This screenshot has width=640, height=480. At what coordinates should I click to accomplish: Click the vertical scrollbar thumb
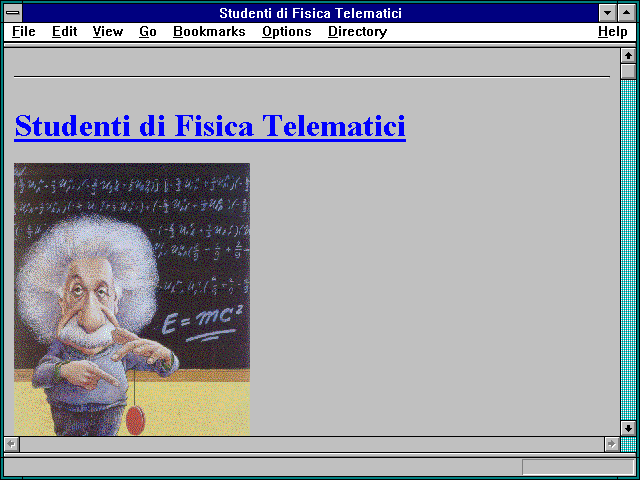pos(628,71)
